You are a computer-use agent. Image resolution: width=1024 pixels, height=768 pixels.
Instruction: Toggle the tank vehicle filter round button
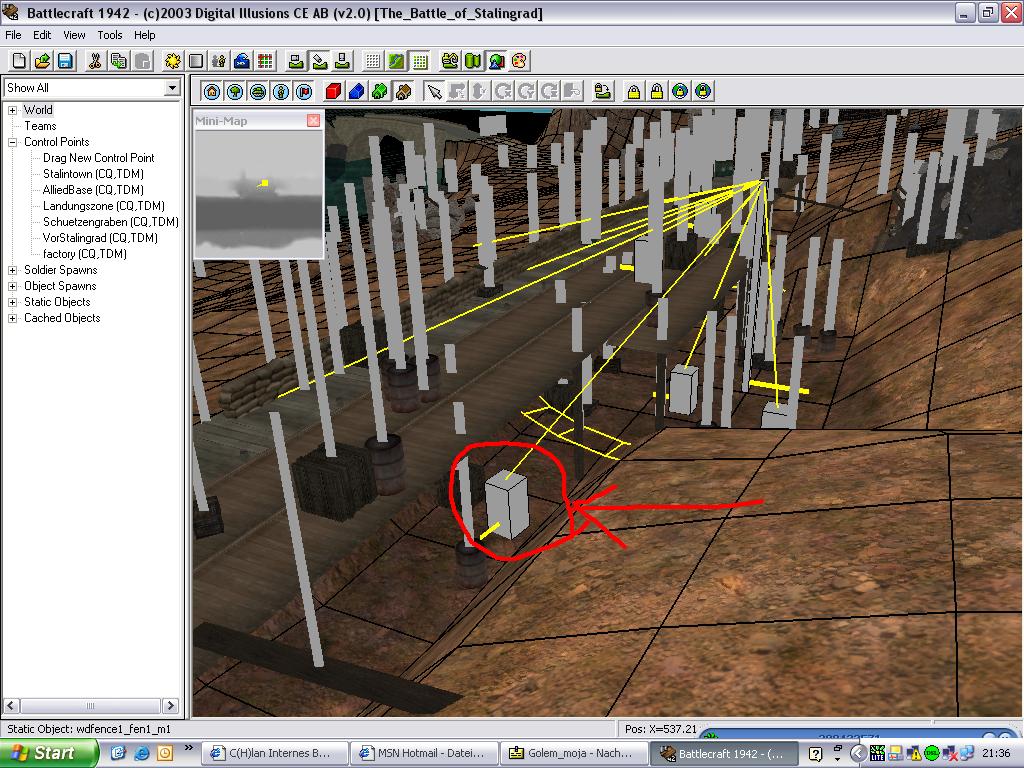[258, 91]
